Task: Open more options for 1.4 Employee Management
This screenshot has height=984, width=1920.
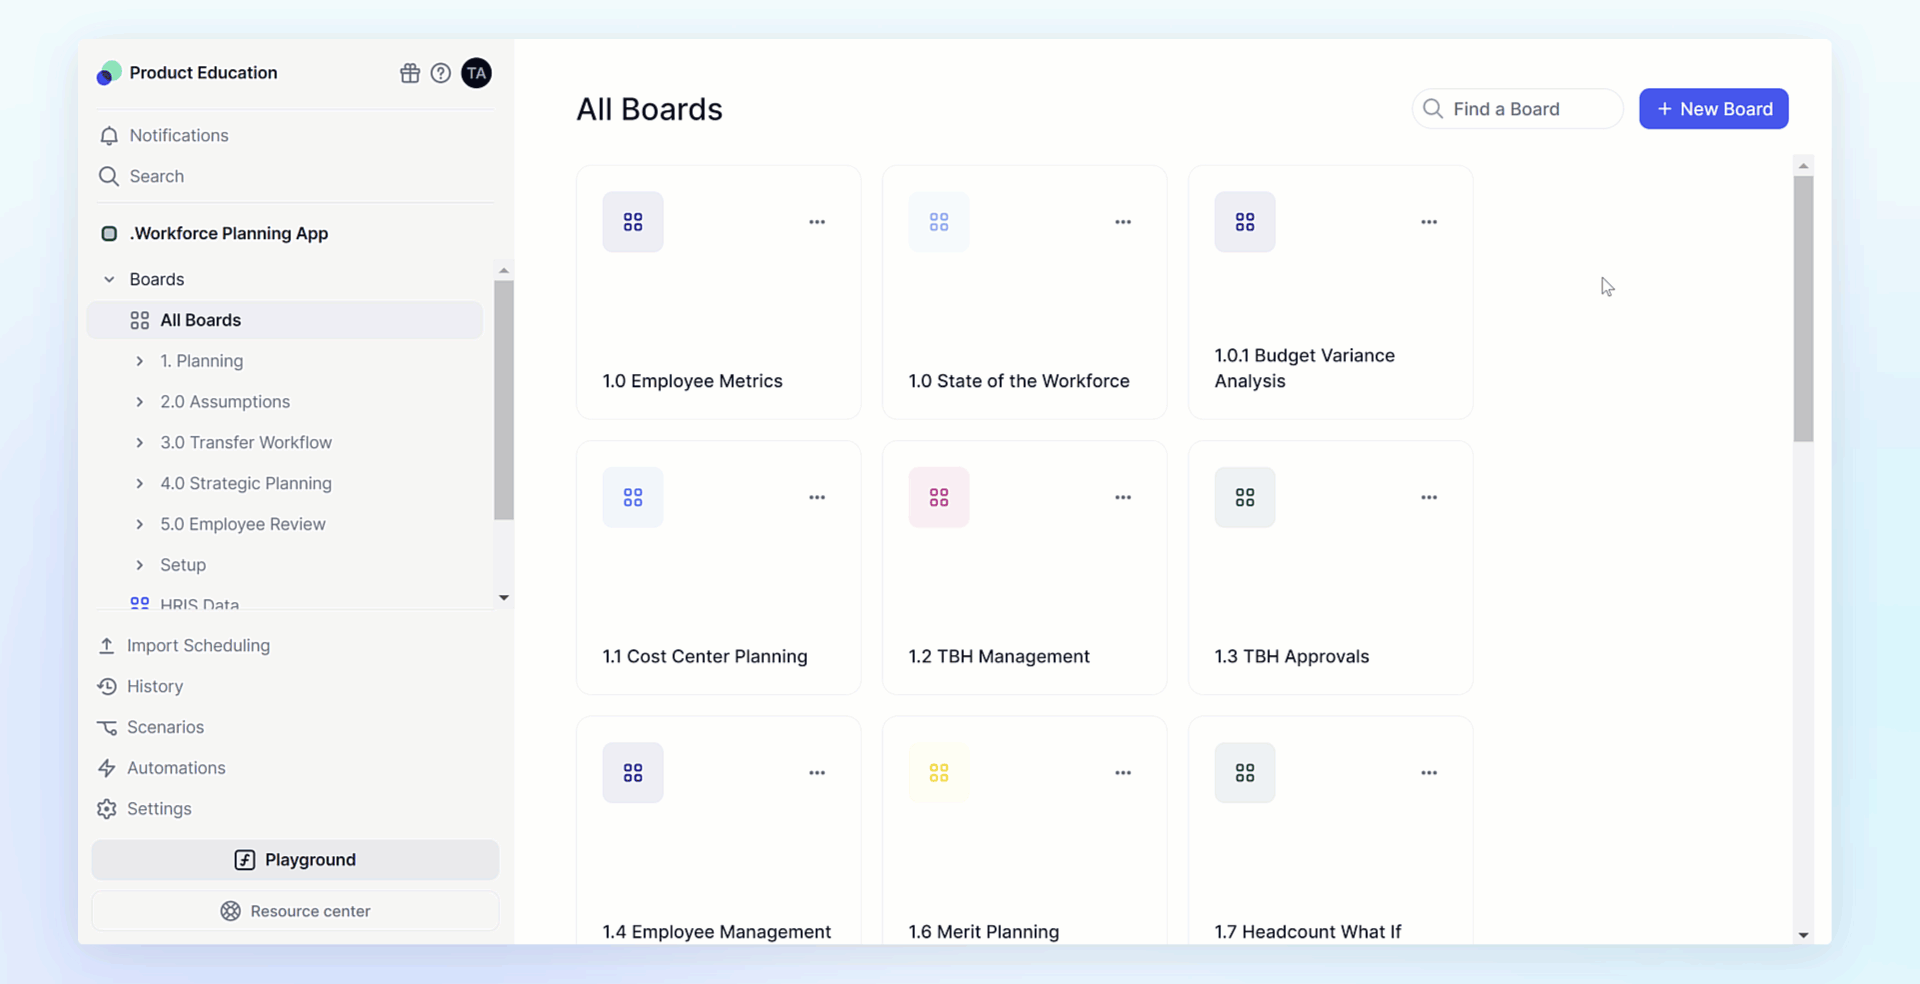Action: pos(817,773)
